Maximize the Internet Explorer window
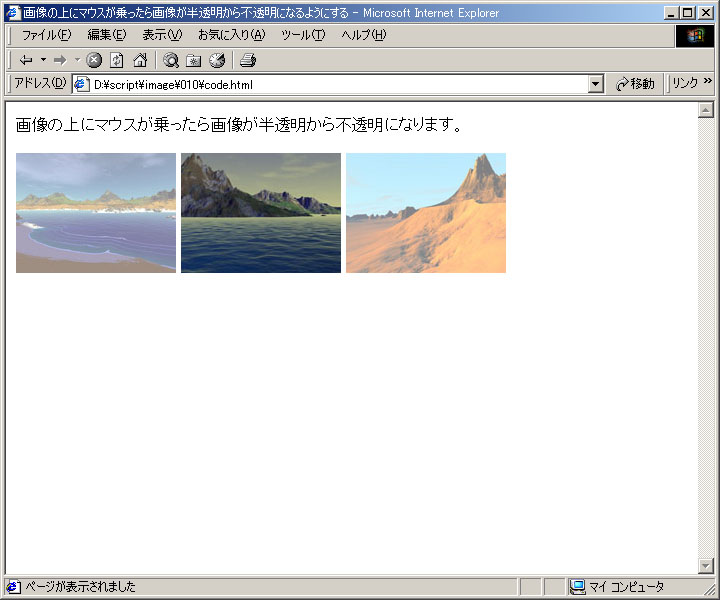This screenshot has height=600, width=720. (687, 13)
